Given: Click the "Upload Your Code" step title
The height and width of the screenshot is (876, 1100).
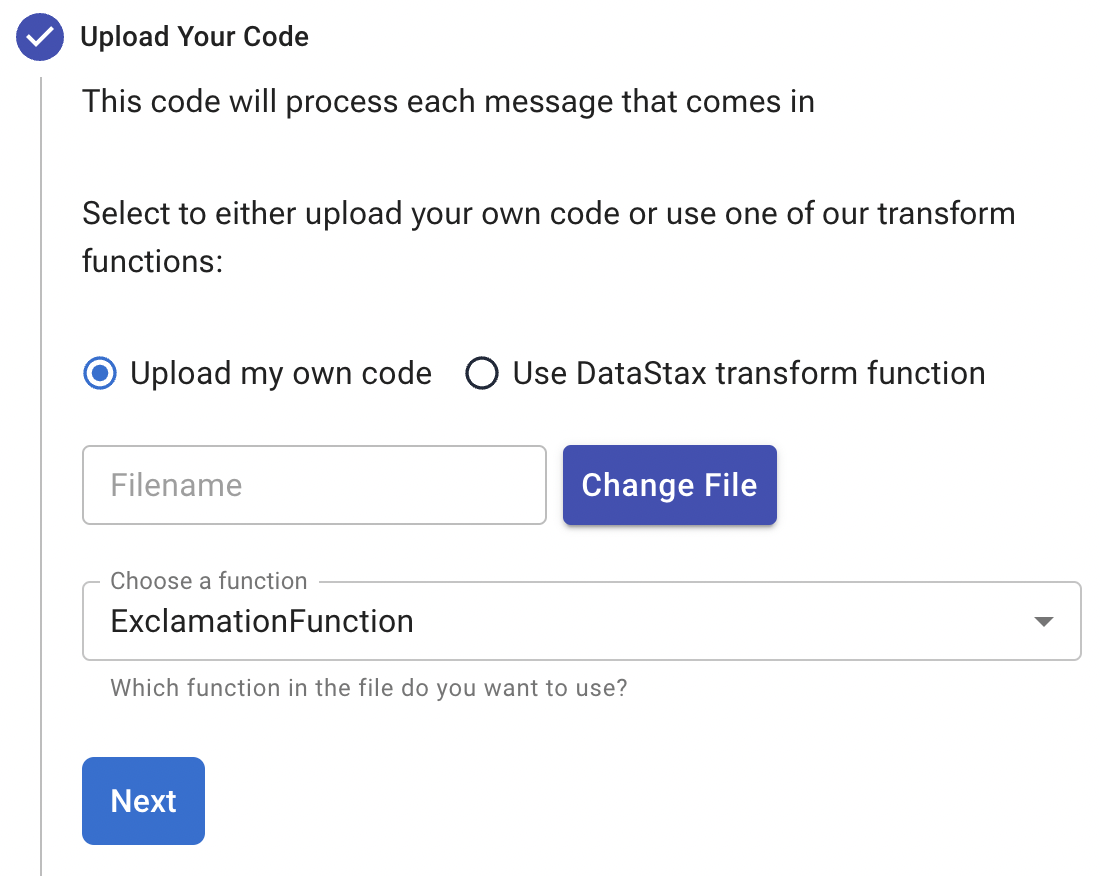Looking at the screenshot, I should [194, 38].
